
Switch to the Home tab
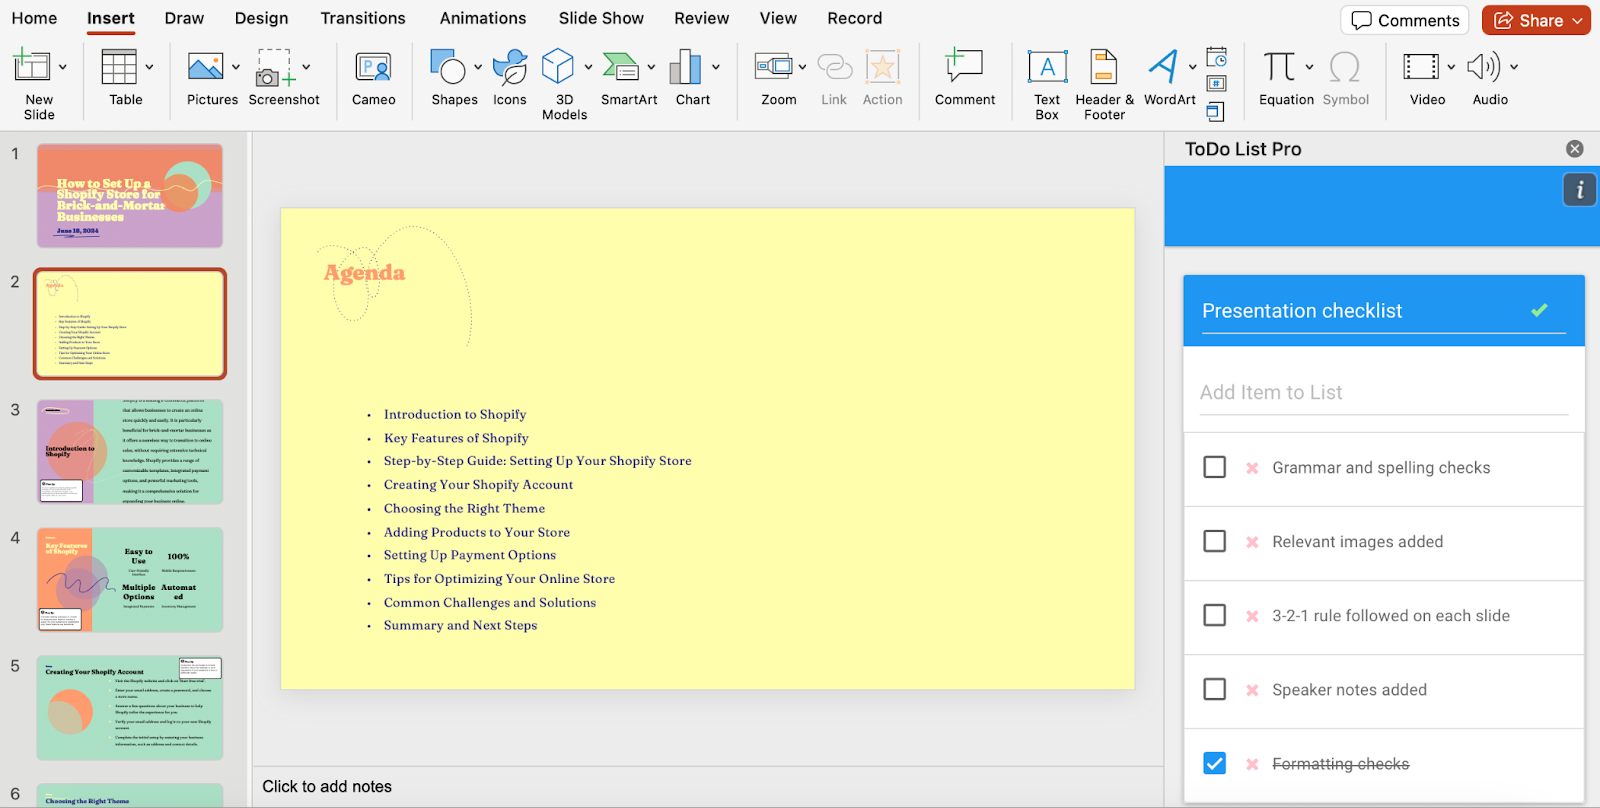(x=34, y=18)
